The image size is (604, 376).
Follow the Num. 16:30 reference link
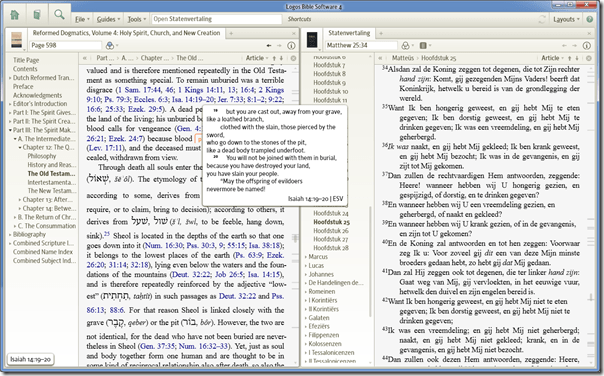[x=164, y=245]
